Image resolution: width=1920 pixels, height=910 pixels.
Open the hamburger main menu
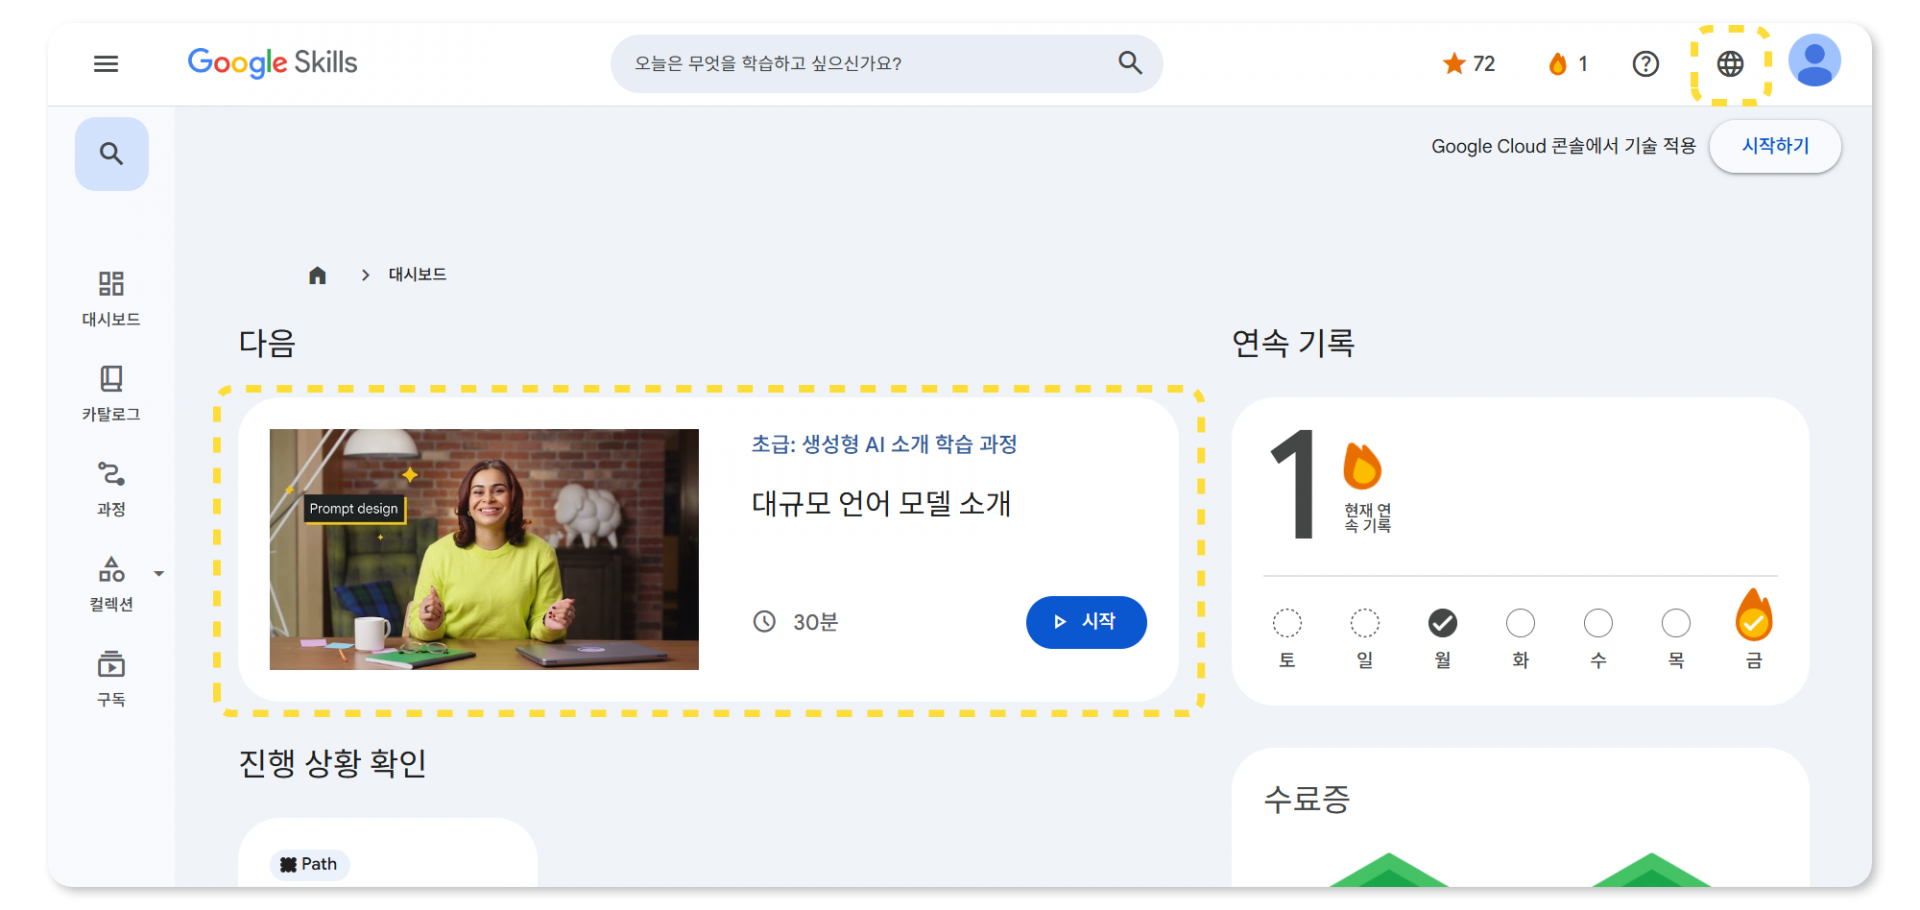(x=106, y=64)
